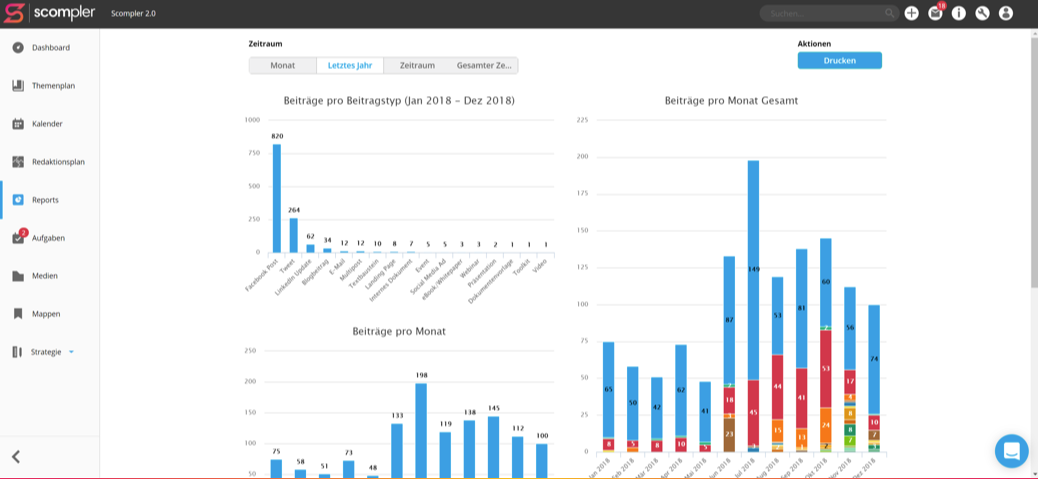
Task: Click the monthly bar labeled 133
Action: click(x=397, y=450)
